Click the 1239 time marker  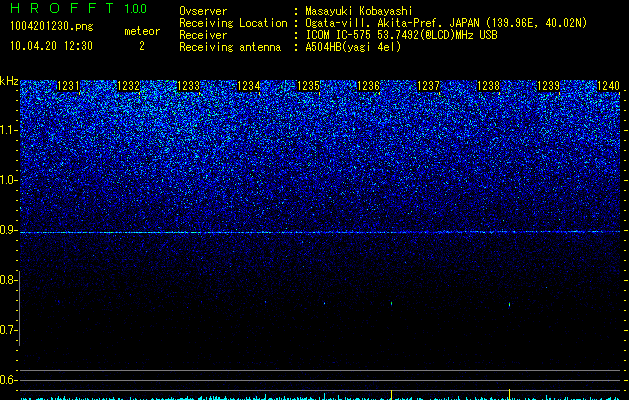[x=548, y=86]
